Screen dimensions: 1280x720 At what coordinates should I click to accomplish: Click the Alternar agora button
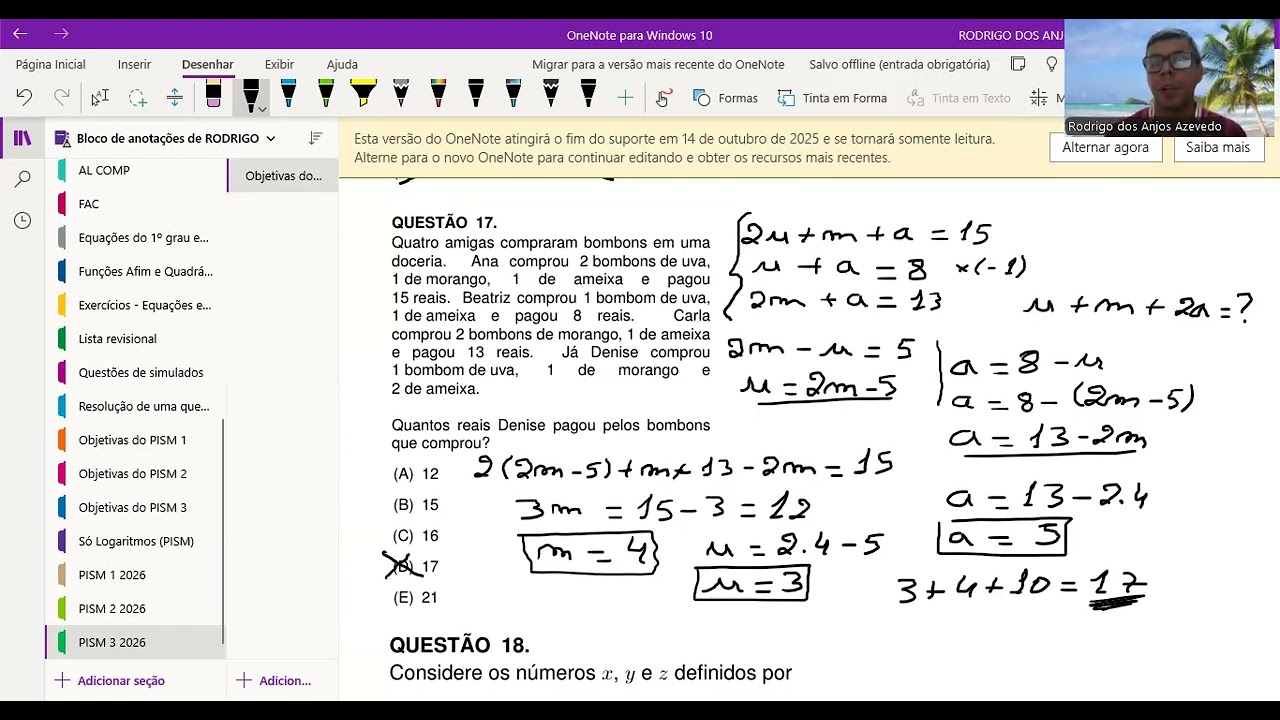tap(1105, 147)
